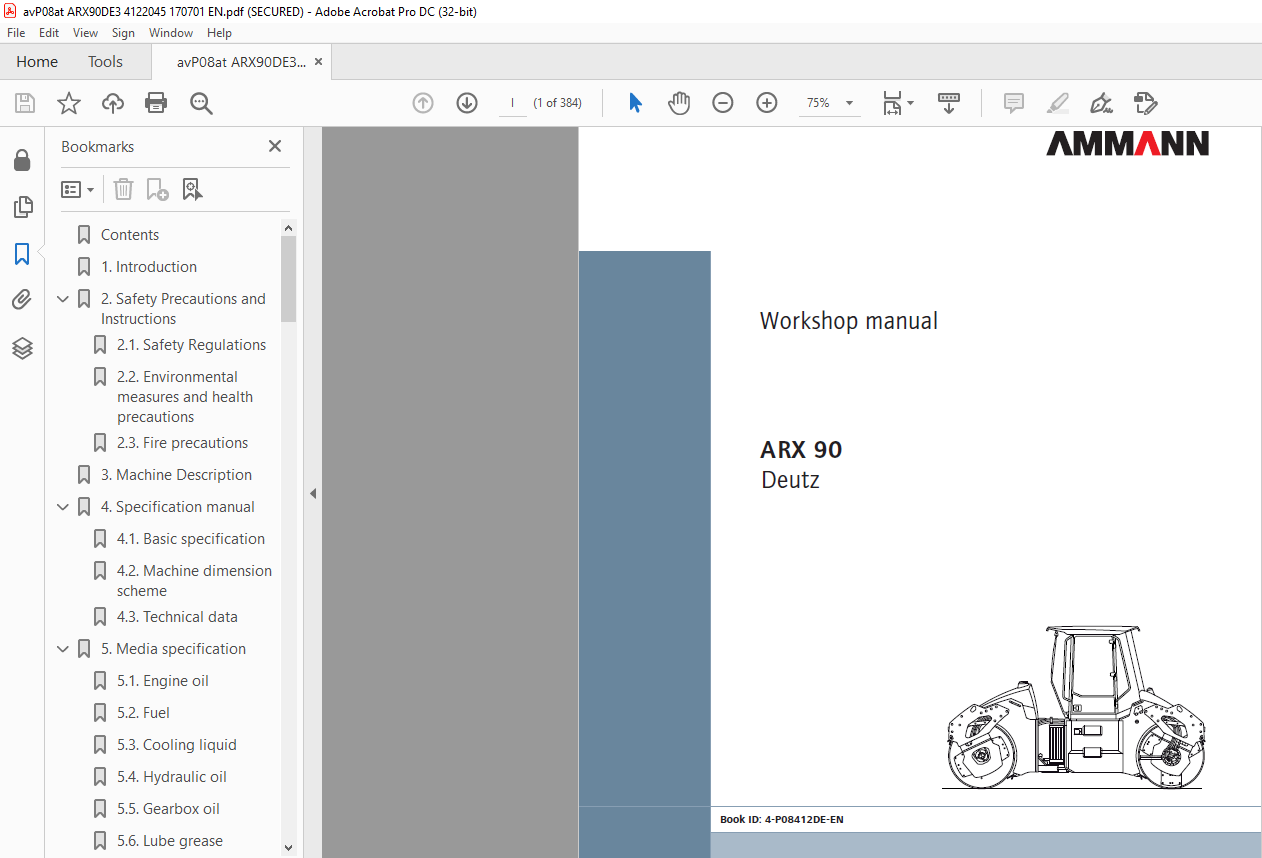Choose the Selection arrow tool
Viewport: 1262px width, 858px height.
[635, 103]
